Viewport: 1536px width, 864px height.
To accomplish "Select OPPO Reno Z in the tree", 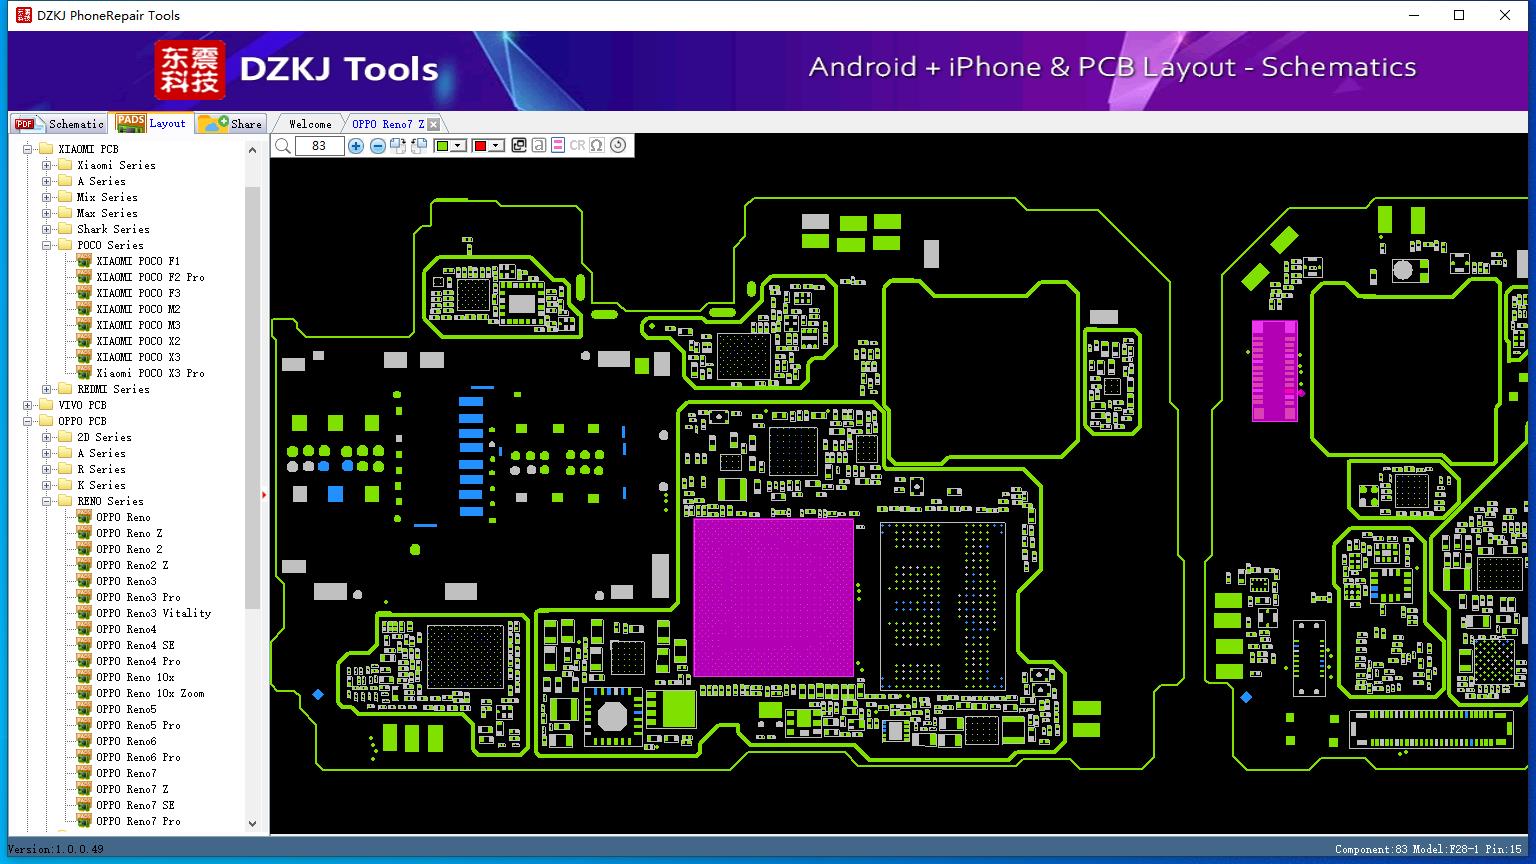I will (129, 533).
